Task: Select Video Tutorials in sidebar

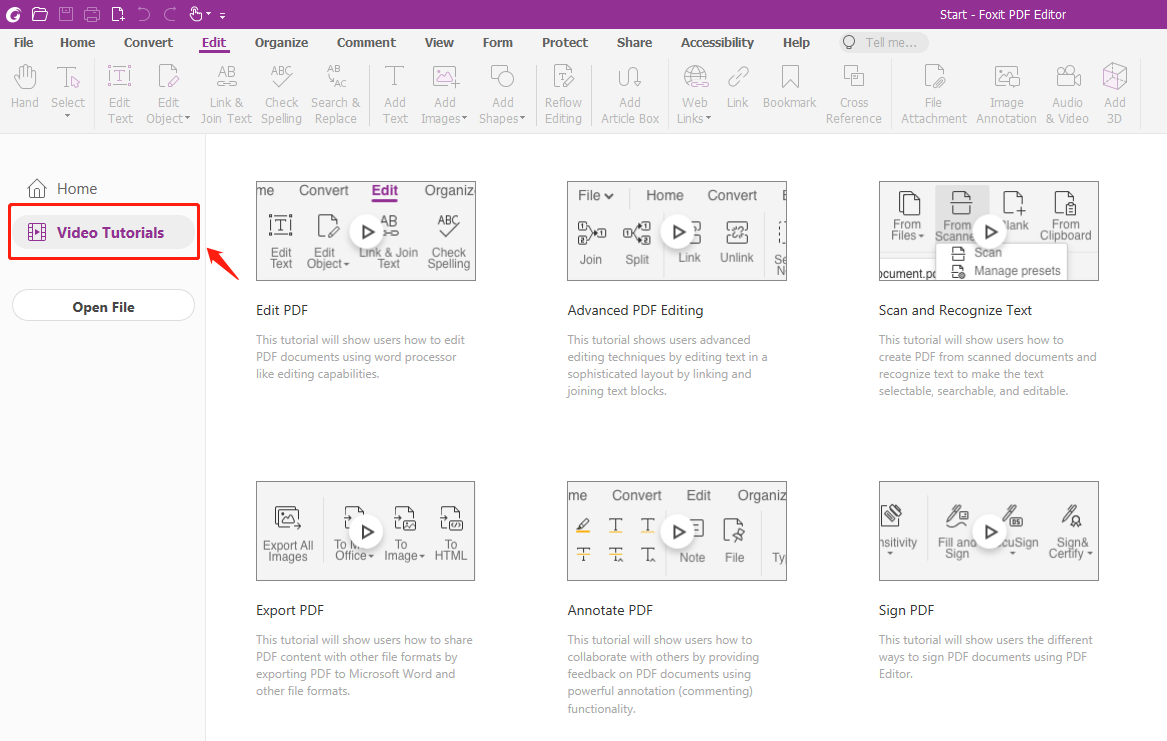Action: [x=103, y=232]
